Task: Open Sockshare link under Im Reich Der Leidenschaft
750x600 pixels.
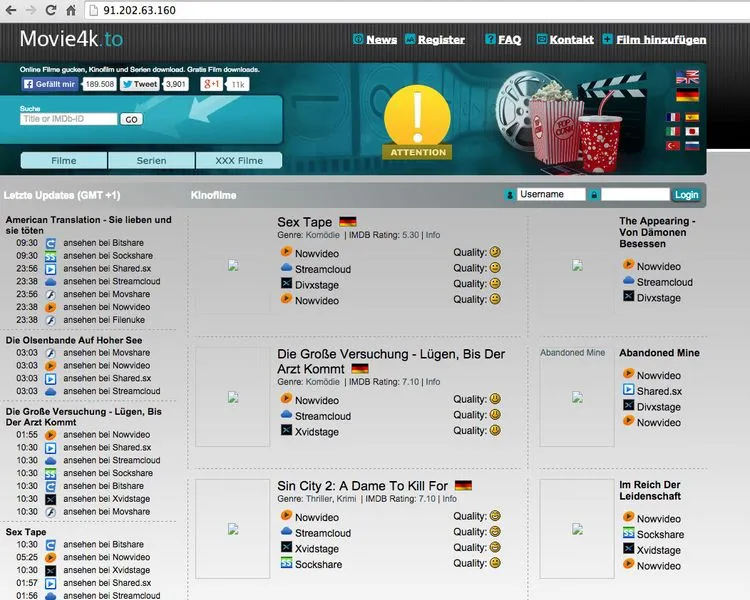Action: click(x=660, y=534)
